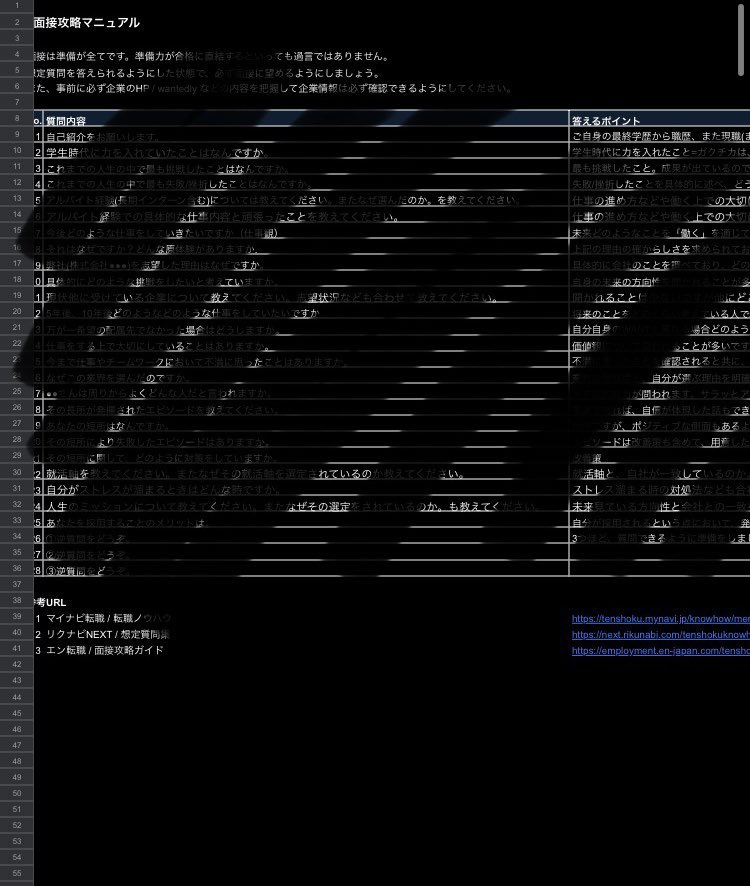
Task: Click the vertical scrollbar thumb
Action: click(740, 40)
